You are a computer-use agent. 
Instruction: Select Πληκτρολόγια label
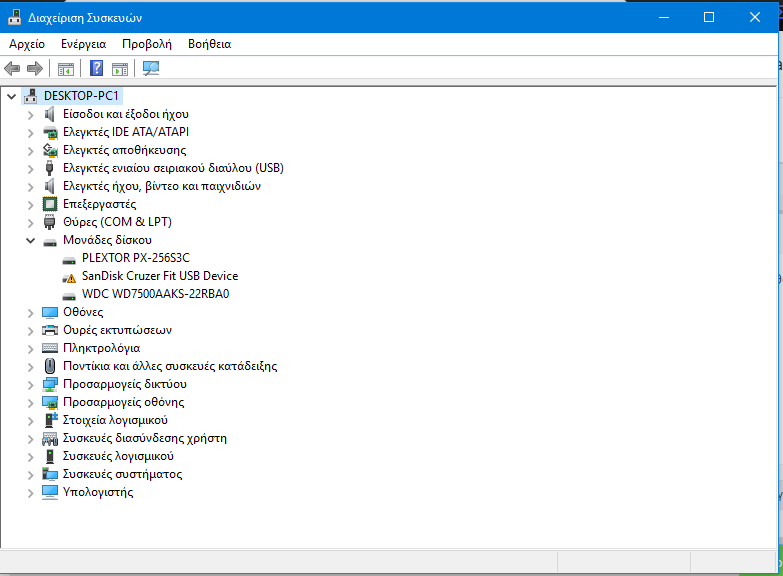(101, 348)
